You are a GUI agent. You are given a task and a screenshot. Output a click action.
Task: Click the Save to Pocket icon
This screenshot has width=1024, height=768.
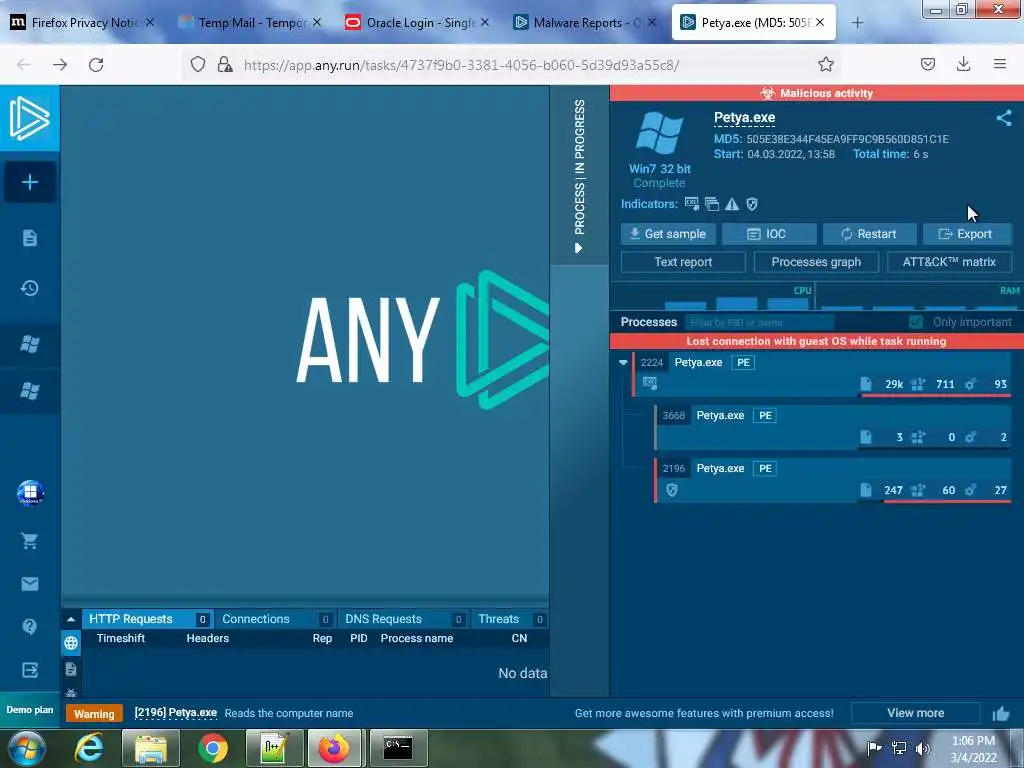(x=927, y=64)
